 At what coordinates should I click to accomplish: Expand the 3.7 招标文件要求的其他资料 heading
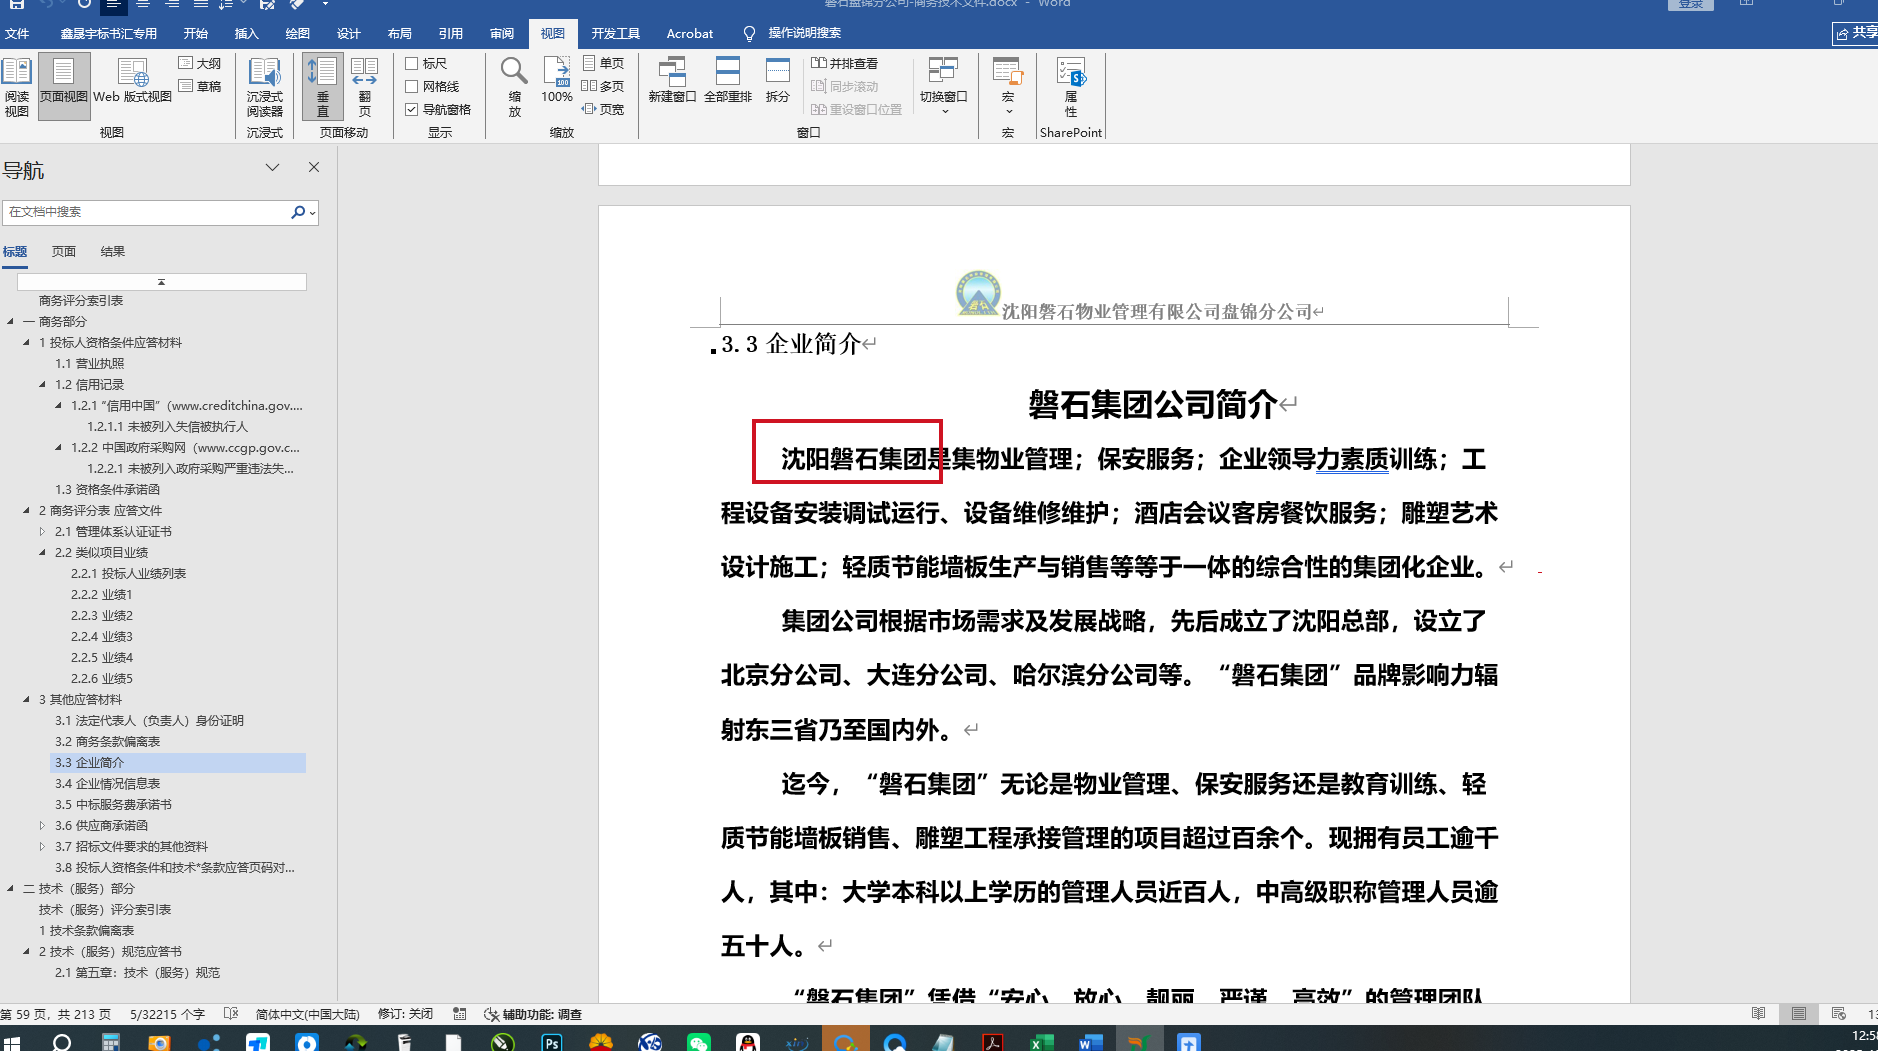42,846
